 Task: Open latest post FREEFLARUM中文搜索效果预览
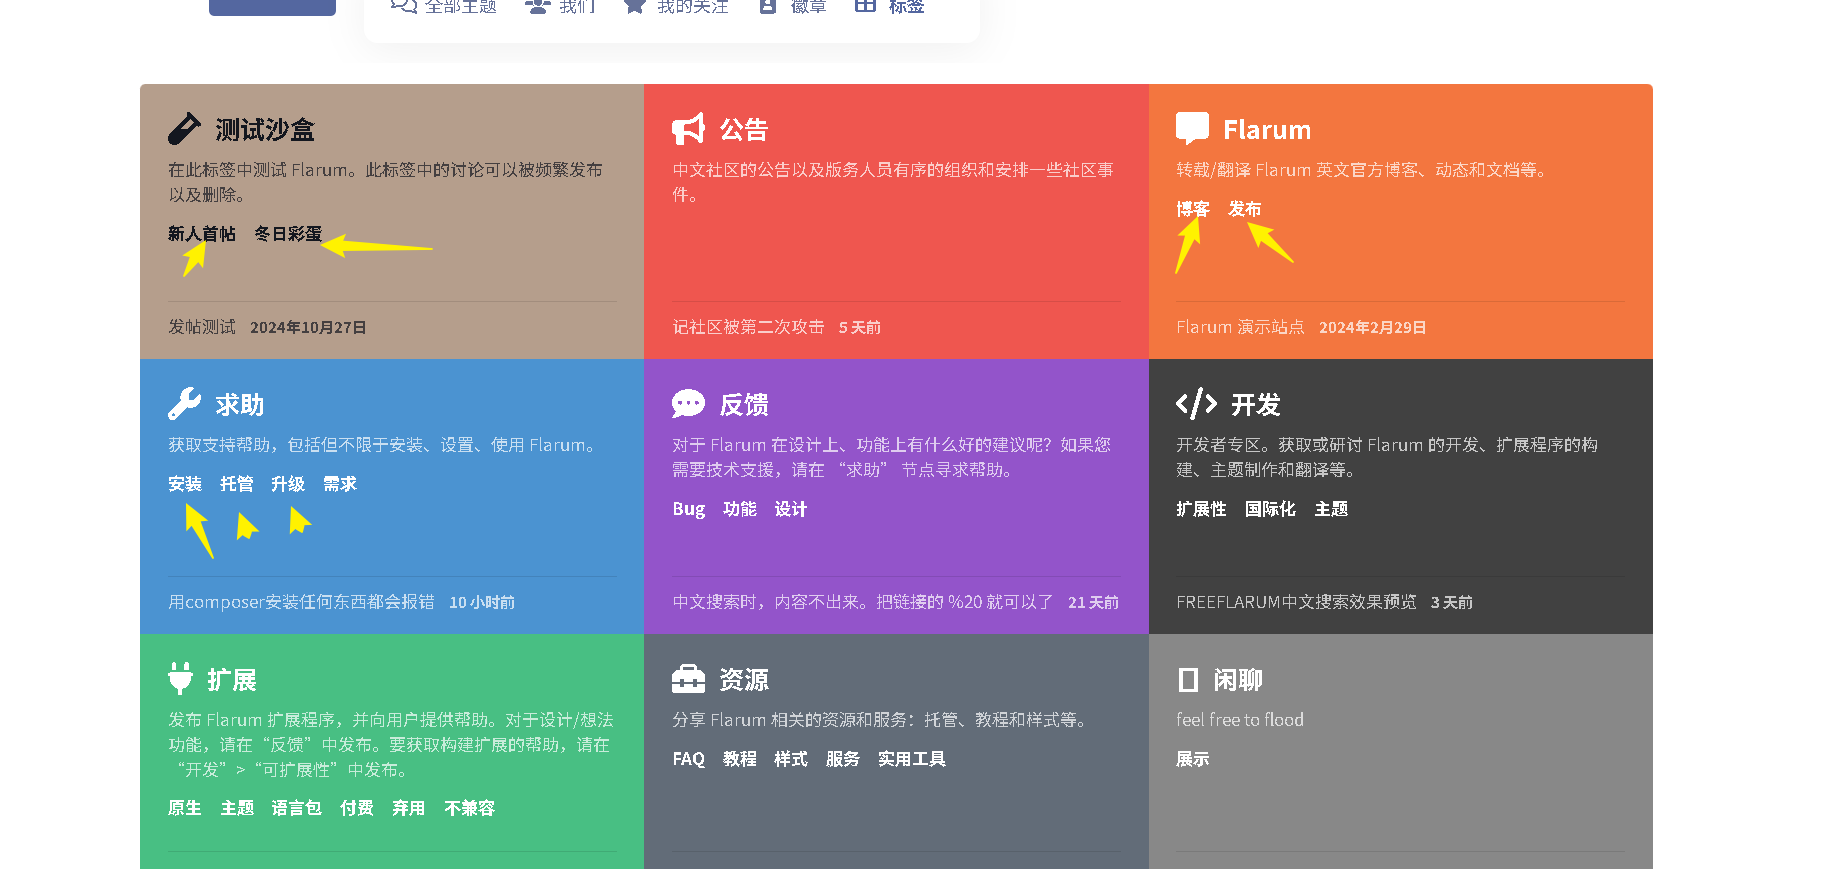pos(1296,602)
